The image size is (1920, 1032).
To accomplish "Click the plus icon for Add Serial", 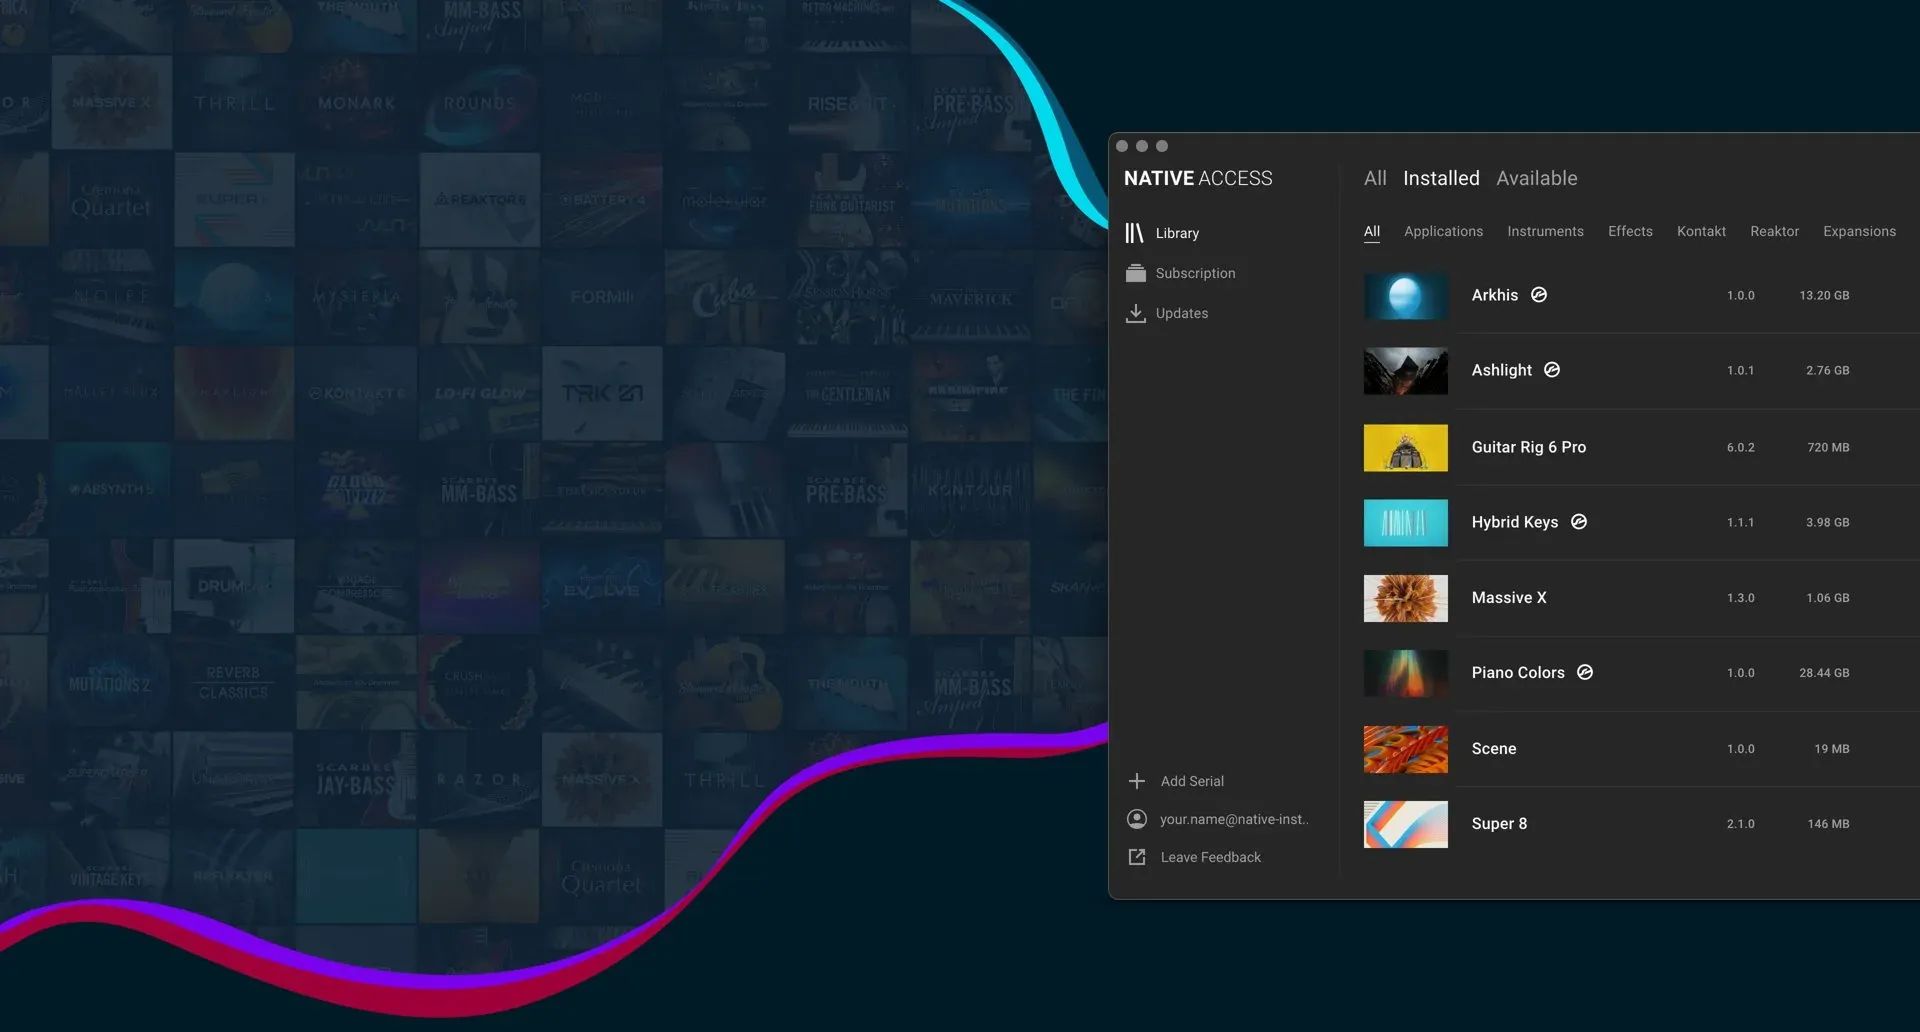I will coord(1137,781).
